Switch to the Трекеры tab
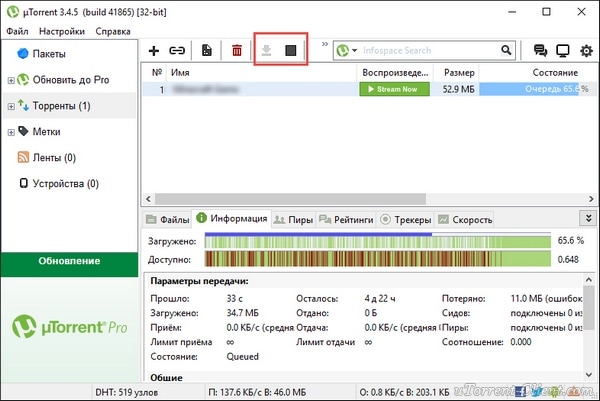 405,220
